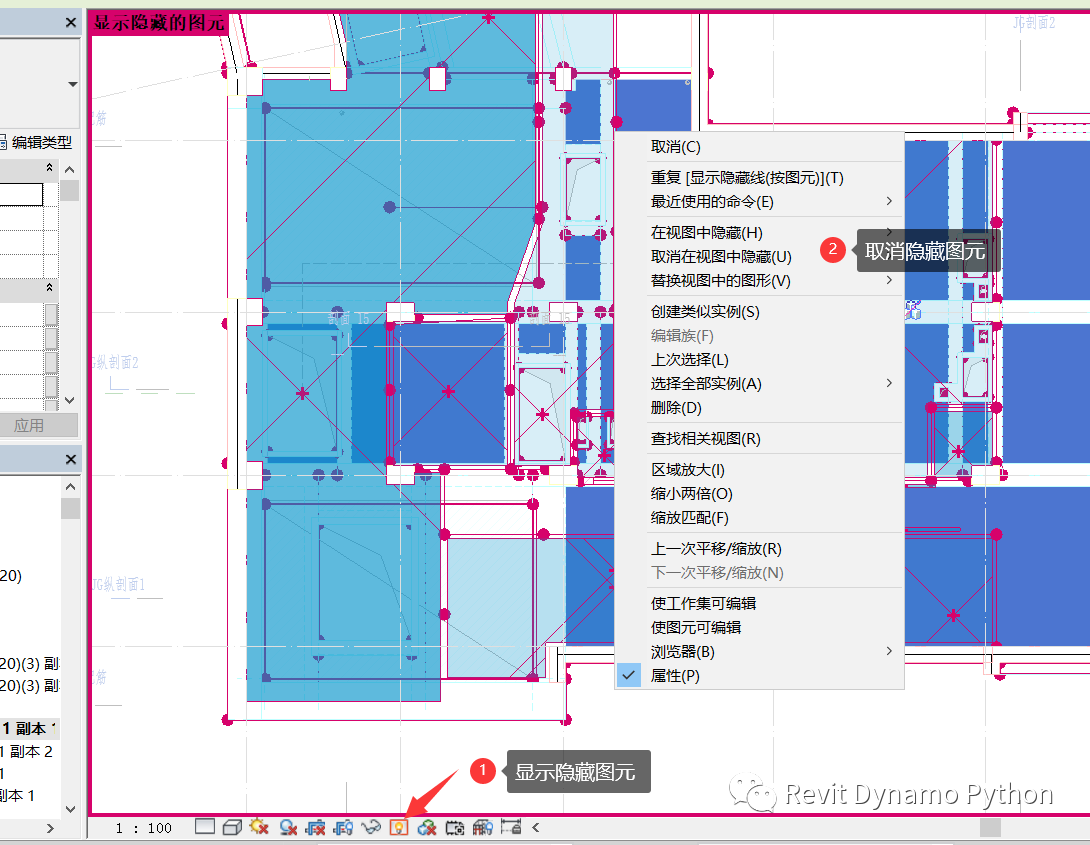Open Visual Style cube icon
The height and width of the screenshot is (845, 1090).
click(x=232, y=827)
